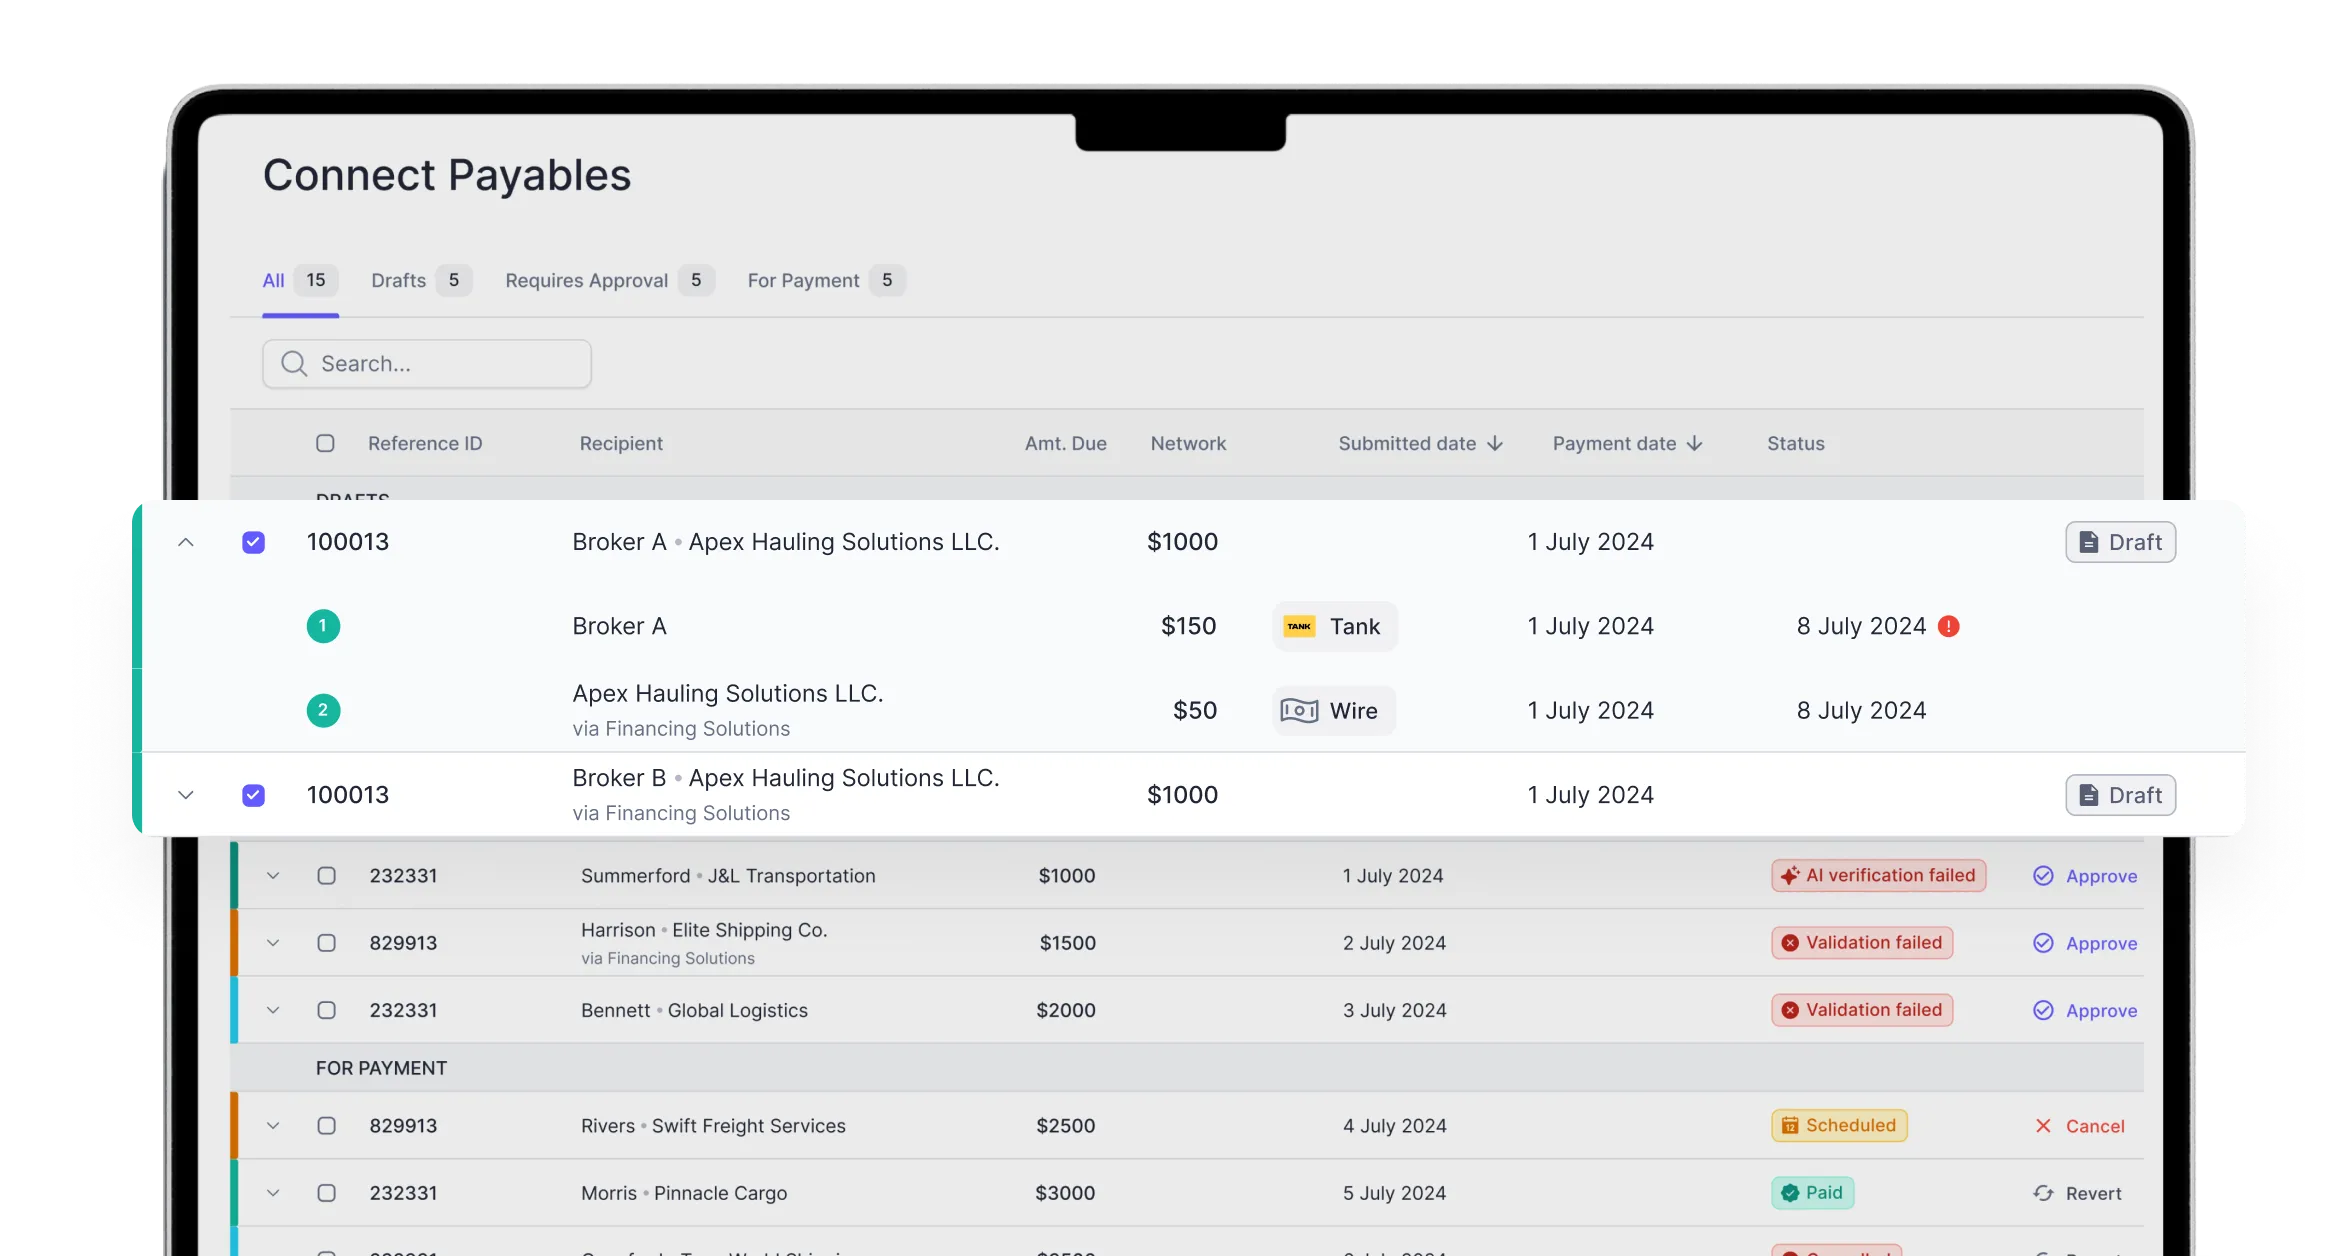This screenshot has height=1256, width=2336.
Task: Select the header select-all checkbox
Action: pos(325,442)
